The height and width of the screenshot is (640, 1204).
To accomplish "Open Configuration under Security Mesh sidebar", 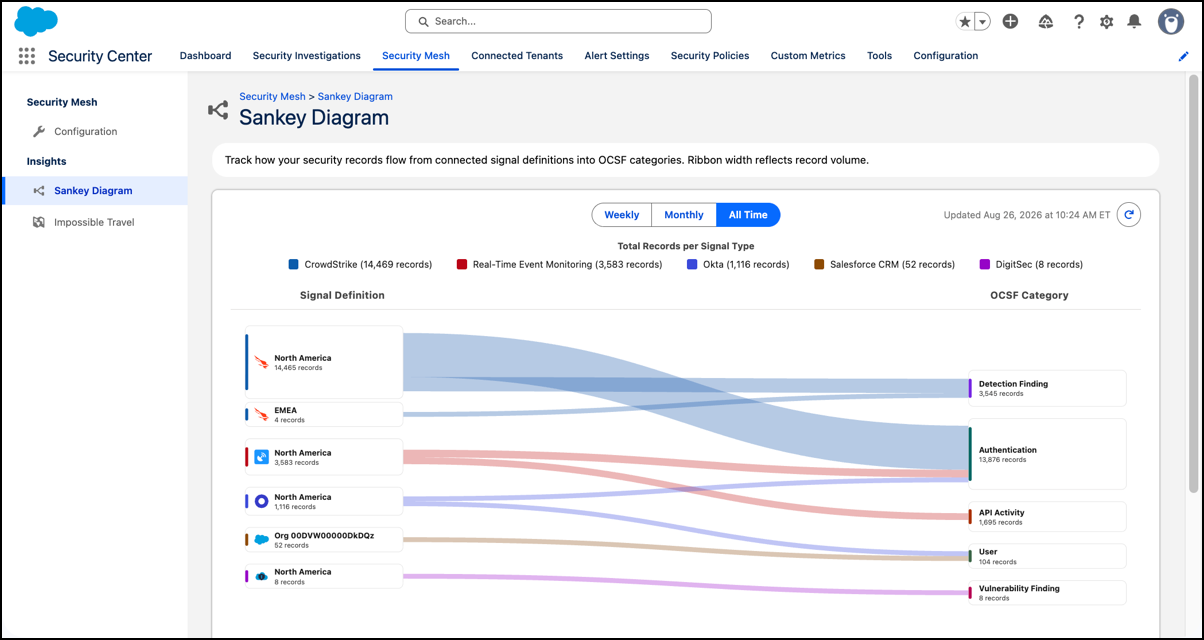I will tap(86, 131).
